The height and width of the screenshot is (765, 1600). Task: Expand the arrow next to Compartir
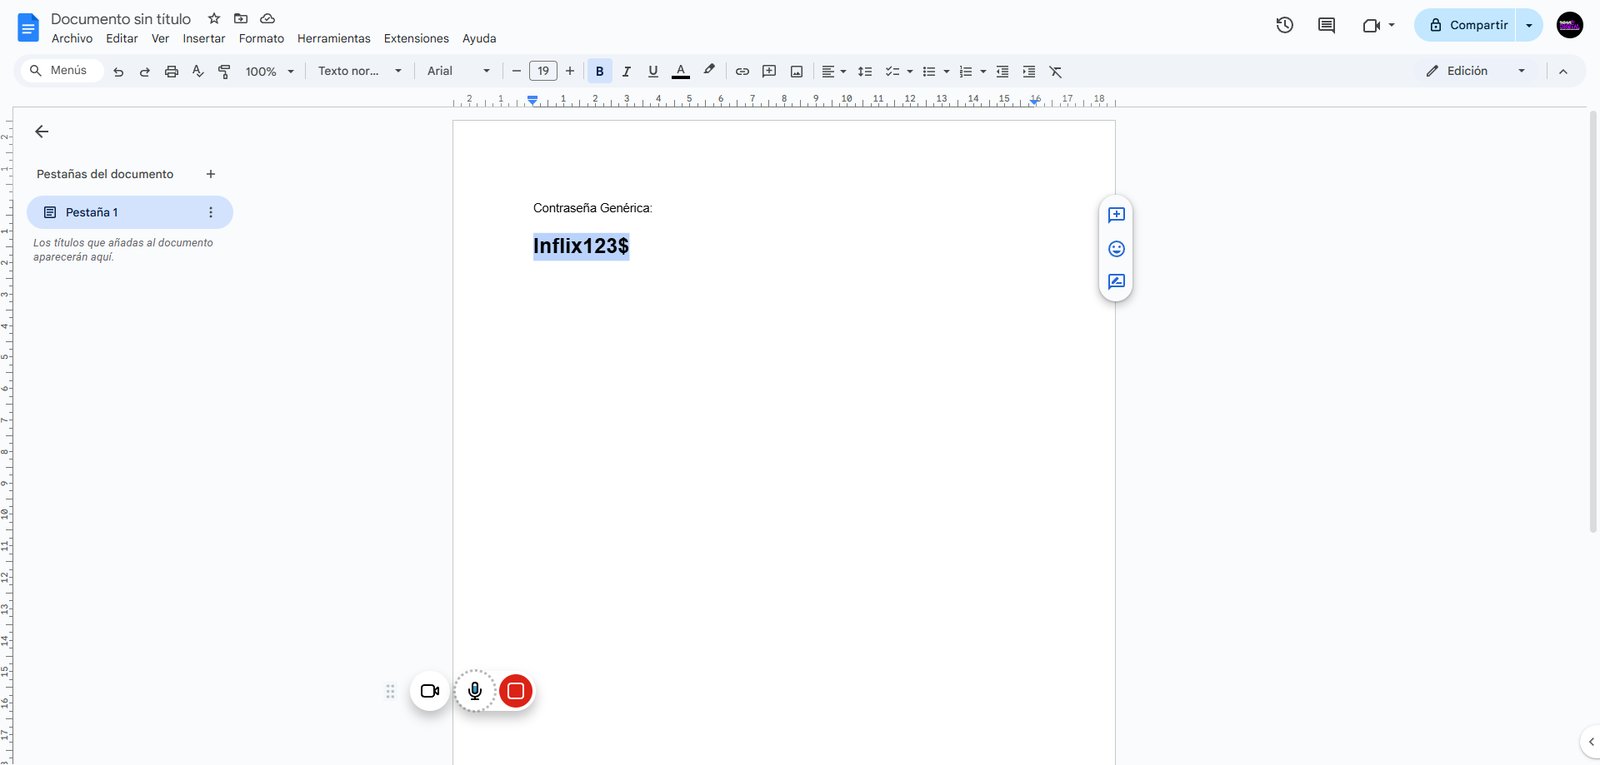(1529, 25)
